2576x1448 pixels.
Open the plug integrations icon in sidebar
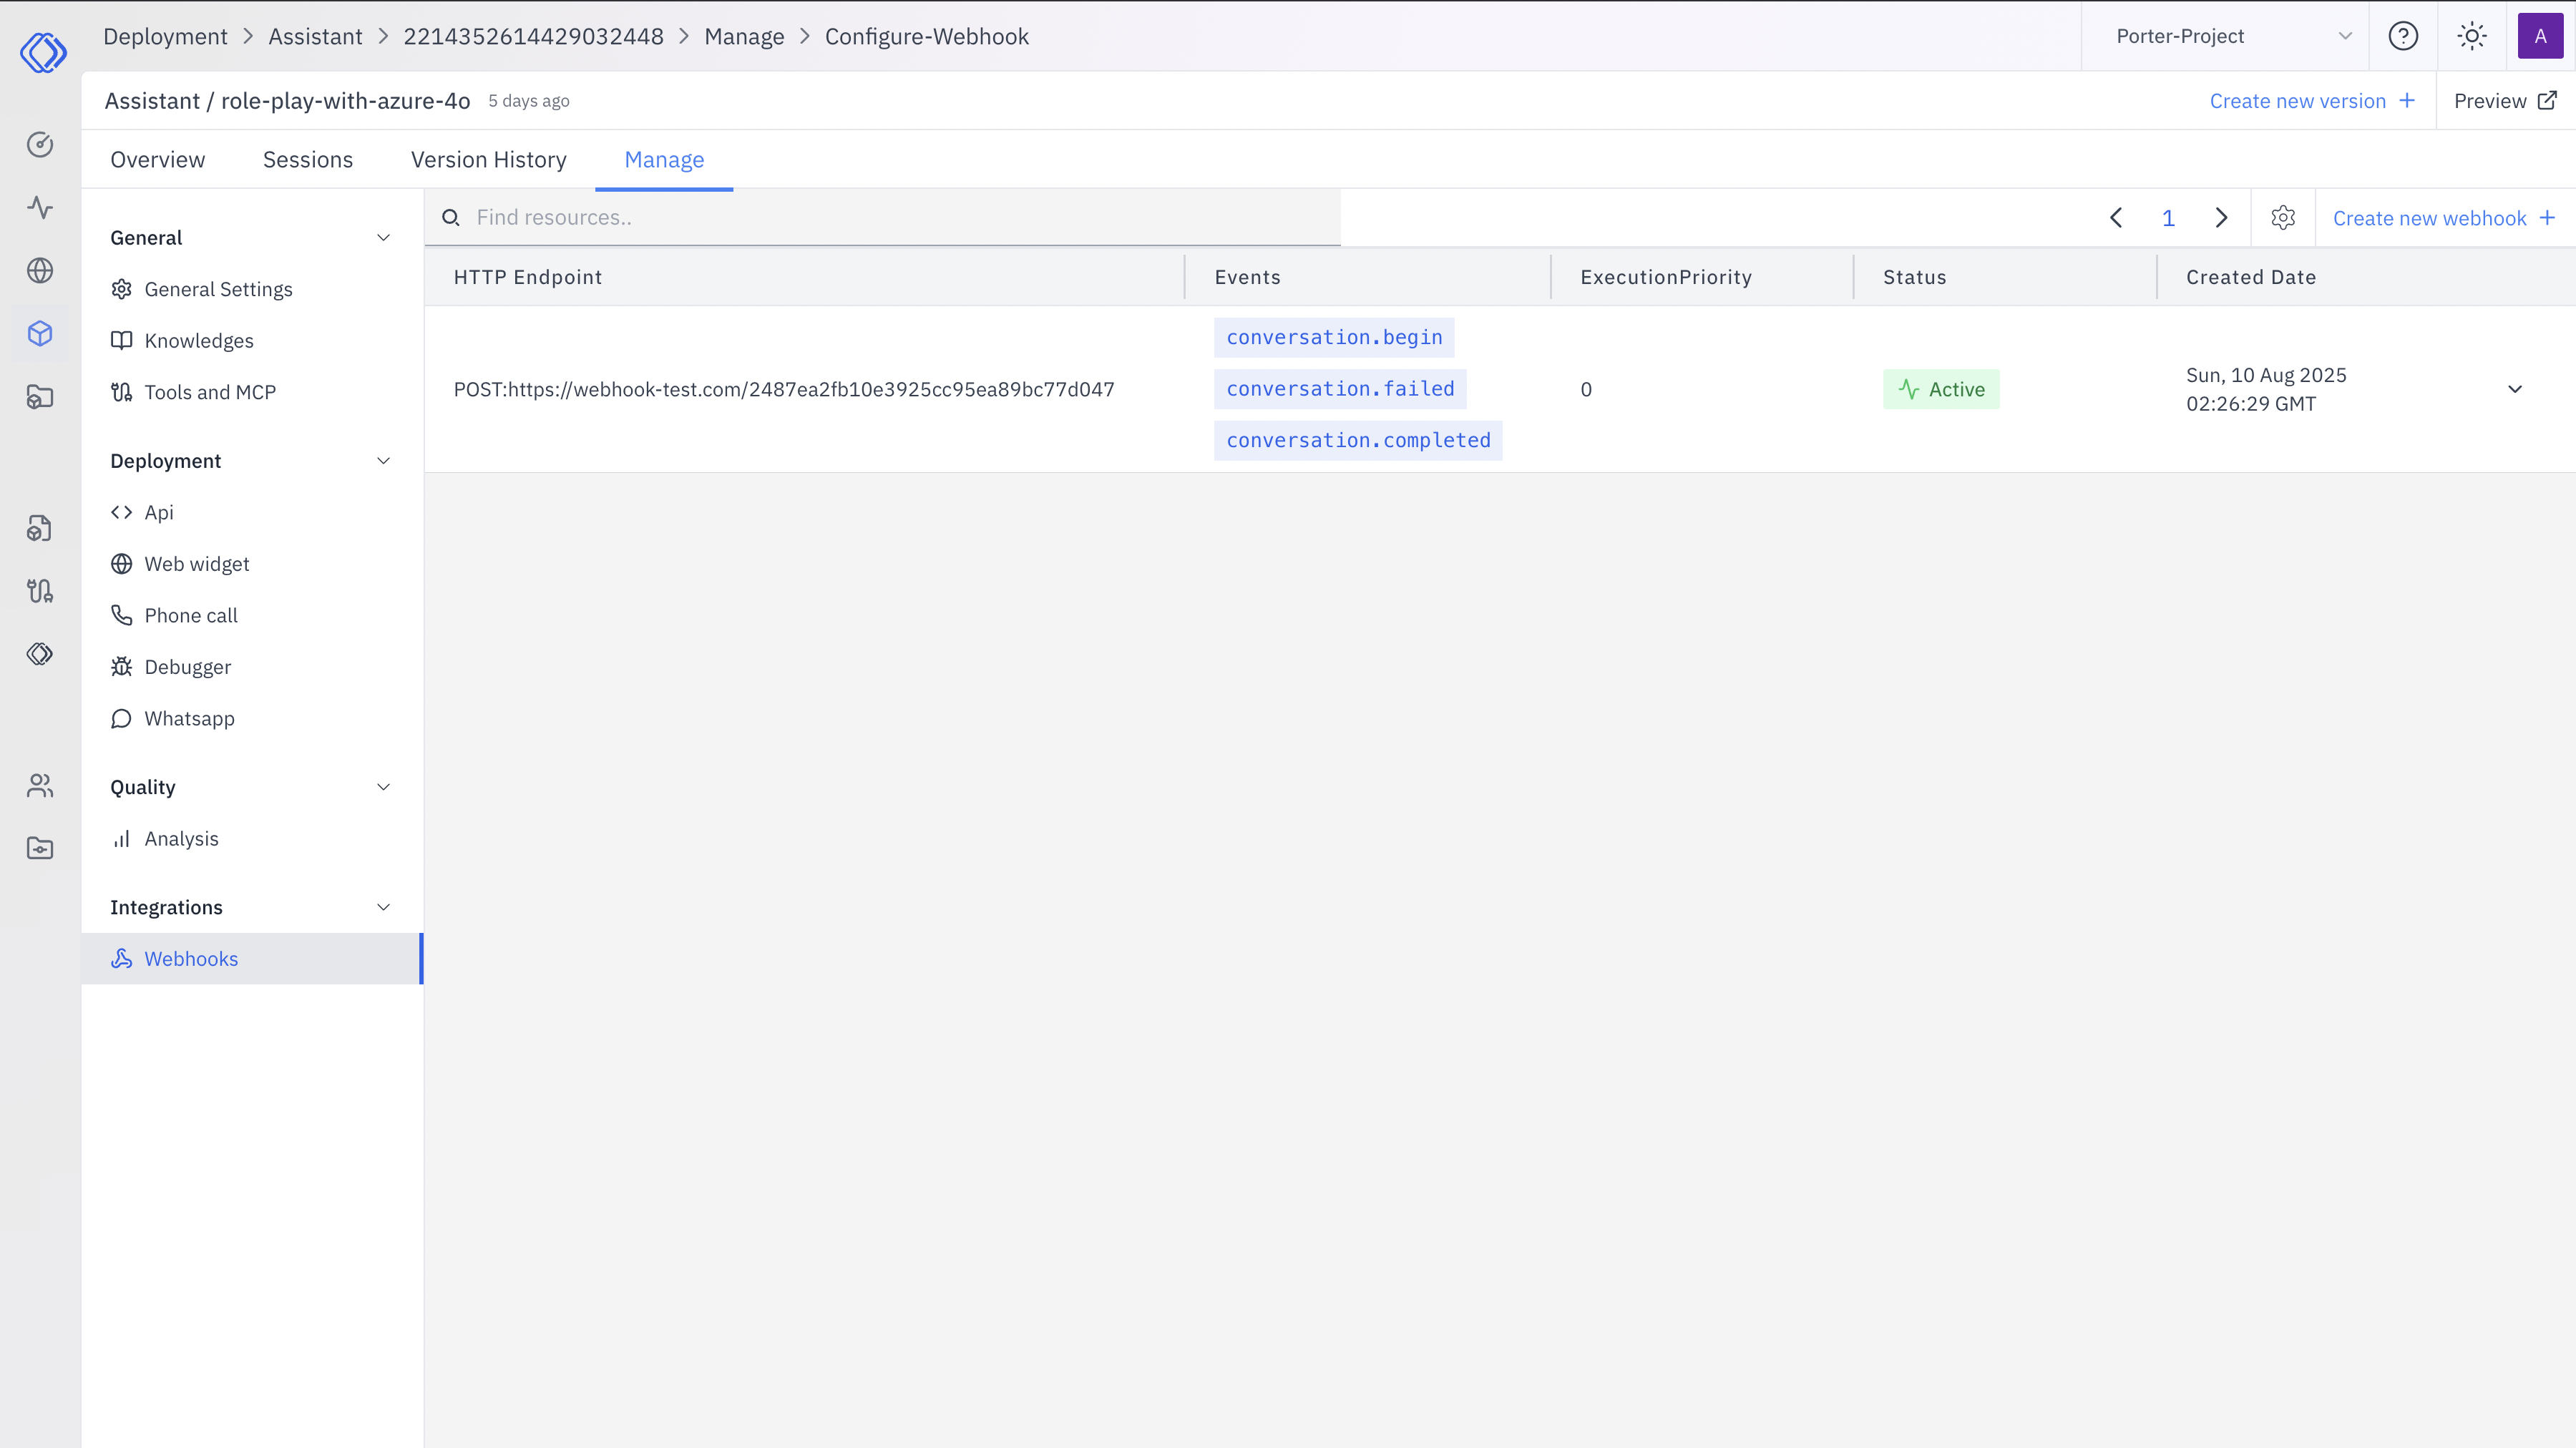40,590
